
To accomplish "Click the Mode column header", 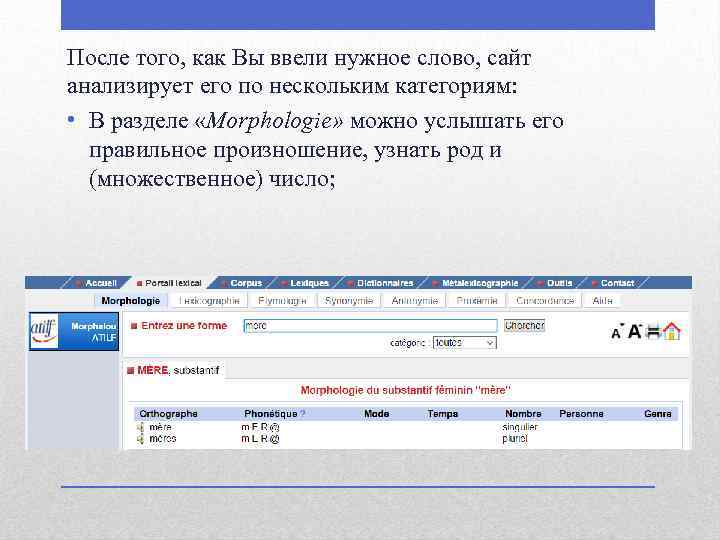I will pos(377,414).
